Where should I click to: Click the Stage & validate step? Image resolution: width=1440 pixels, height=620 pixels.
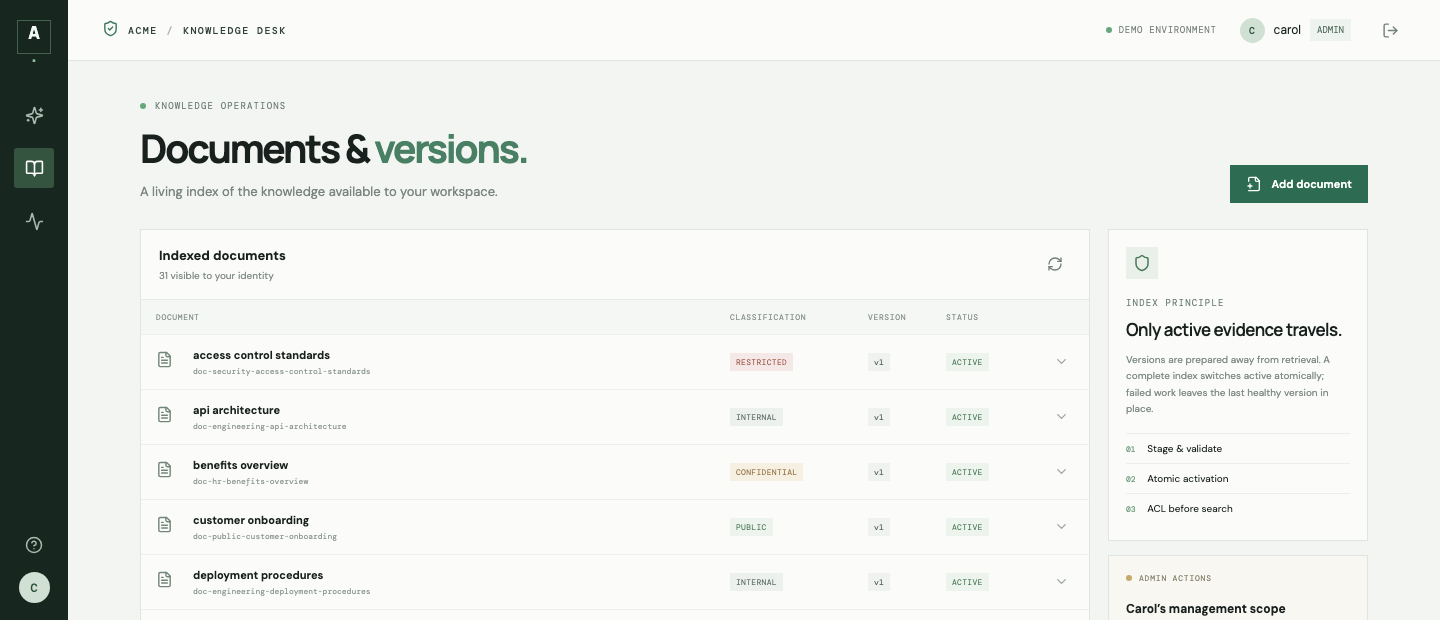pos(1184,449)
